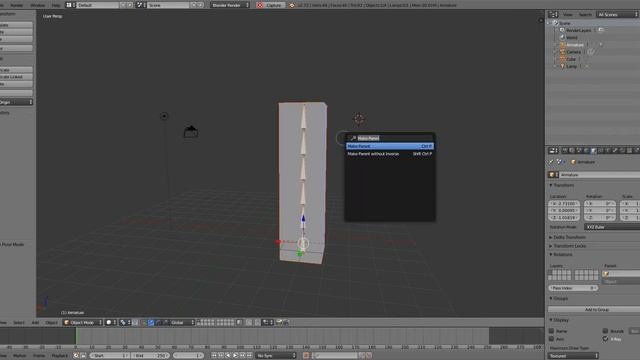Screen dimensions: 640x360
Task: Choose Make Parent without Inverse entry
Action: (390, 154)
